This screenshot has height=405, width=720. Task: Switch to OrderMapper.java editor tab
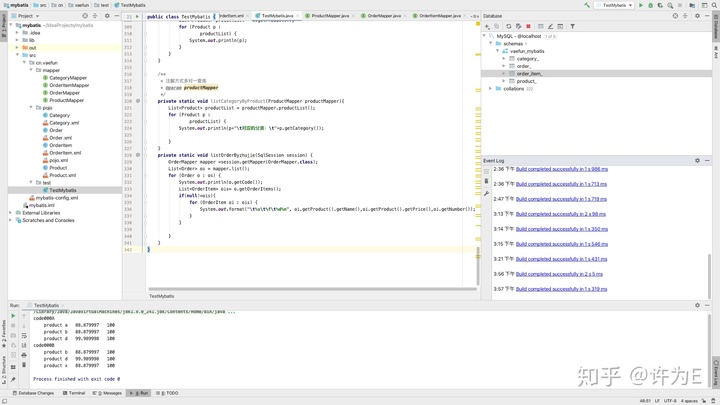tap(384, 16)
